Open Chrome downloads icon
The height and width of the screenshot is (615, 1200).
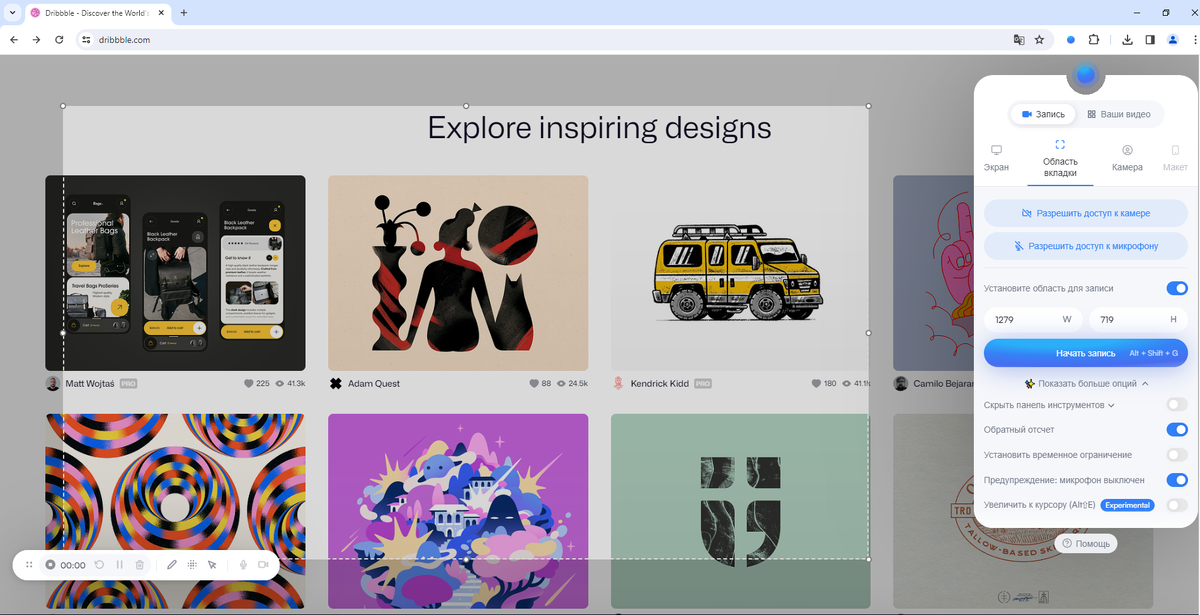[1127, 40]
